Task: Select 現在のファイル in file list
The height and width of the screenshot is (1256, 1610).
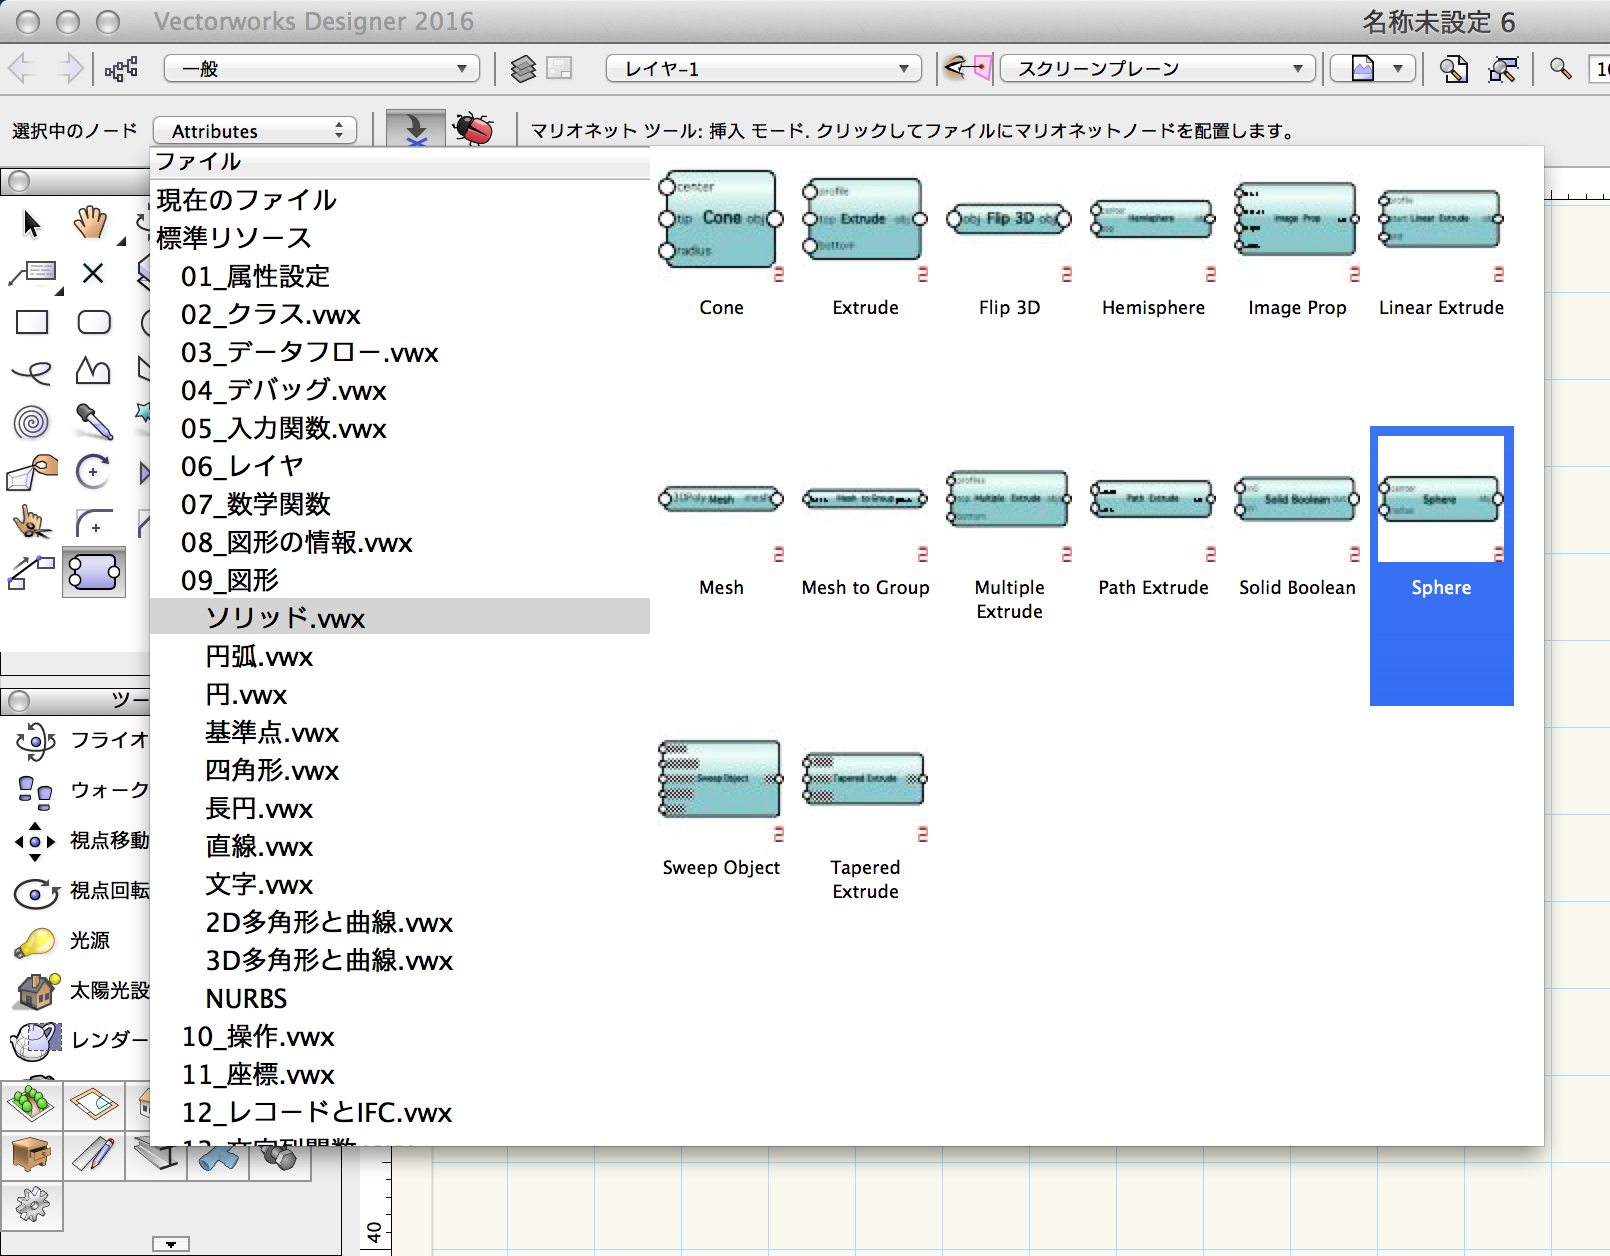Action: point(246,200)
